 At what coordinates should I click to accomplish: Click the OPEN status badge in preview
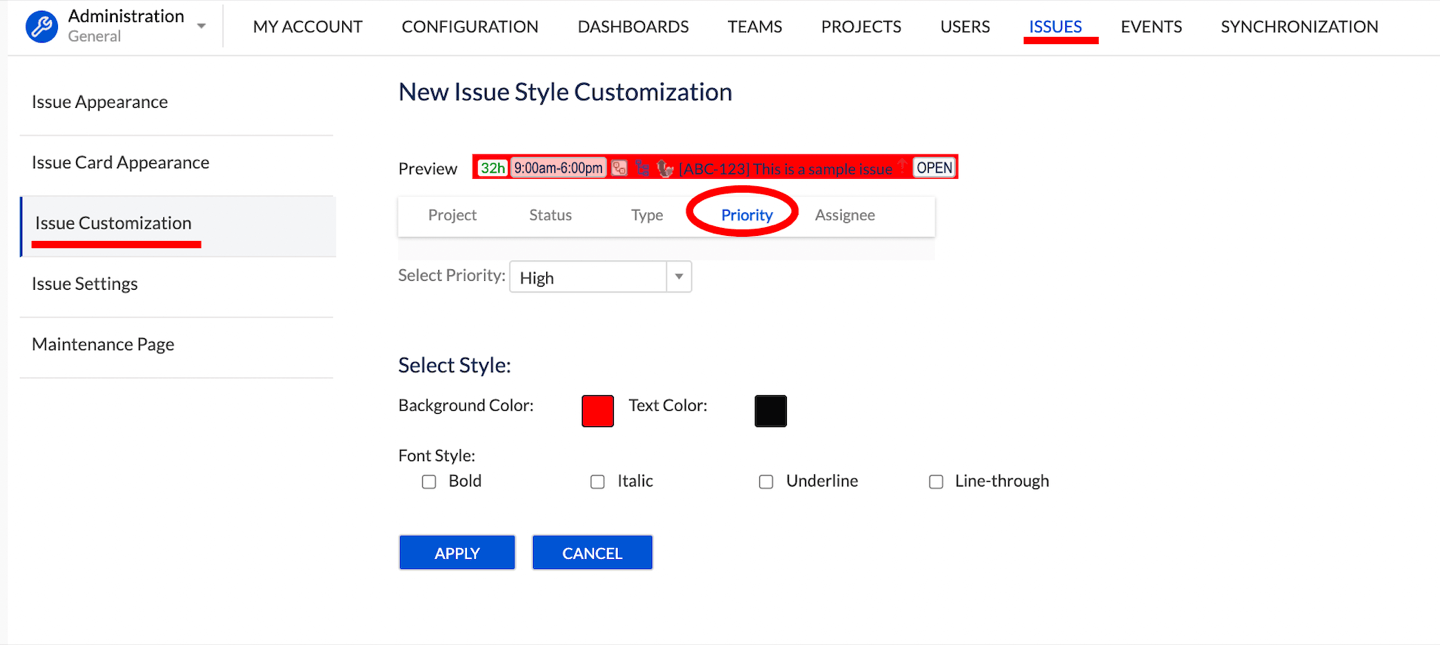click(x=934, y=168)
